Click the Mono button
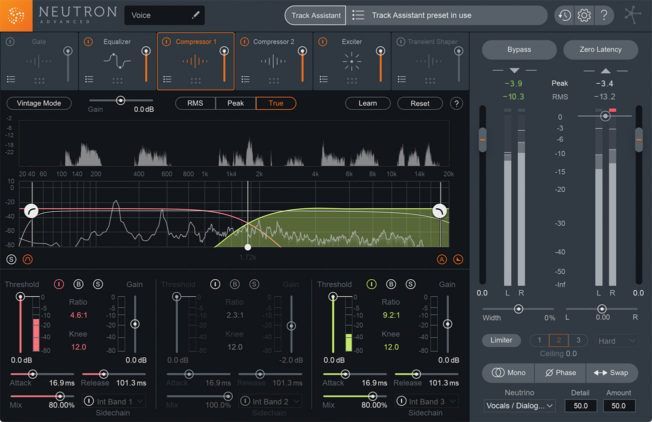This screenshot has width=652, height=422. tap(509, 373)
